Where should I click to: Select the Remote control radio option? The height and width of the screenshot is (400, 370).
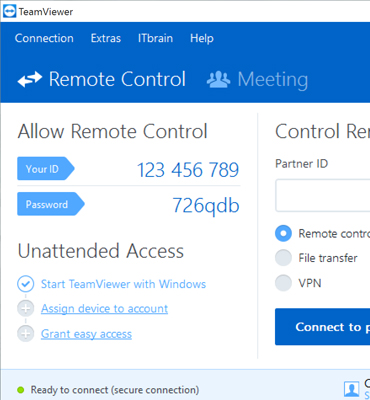click(x=283, y=233)
